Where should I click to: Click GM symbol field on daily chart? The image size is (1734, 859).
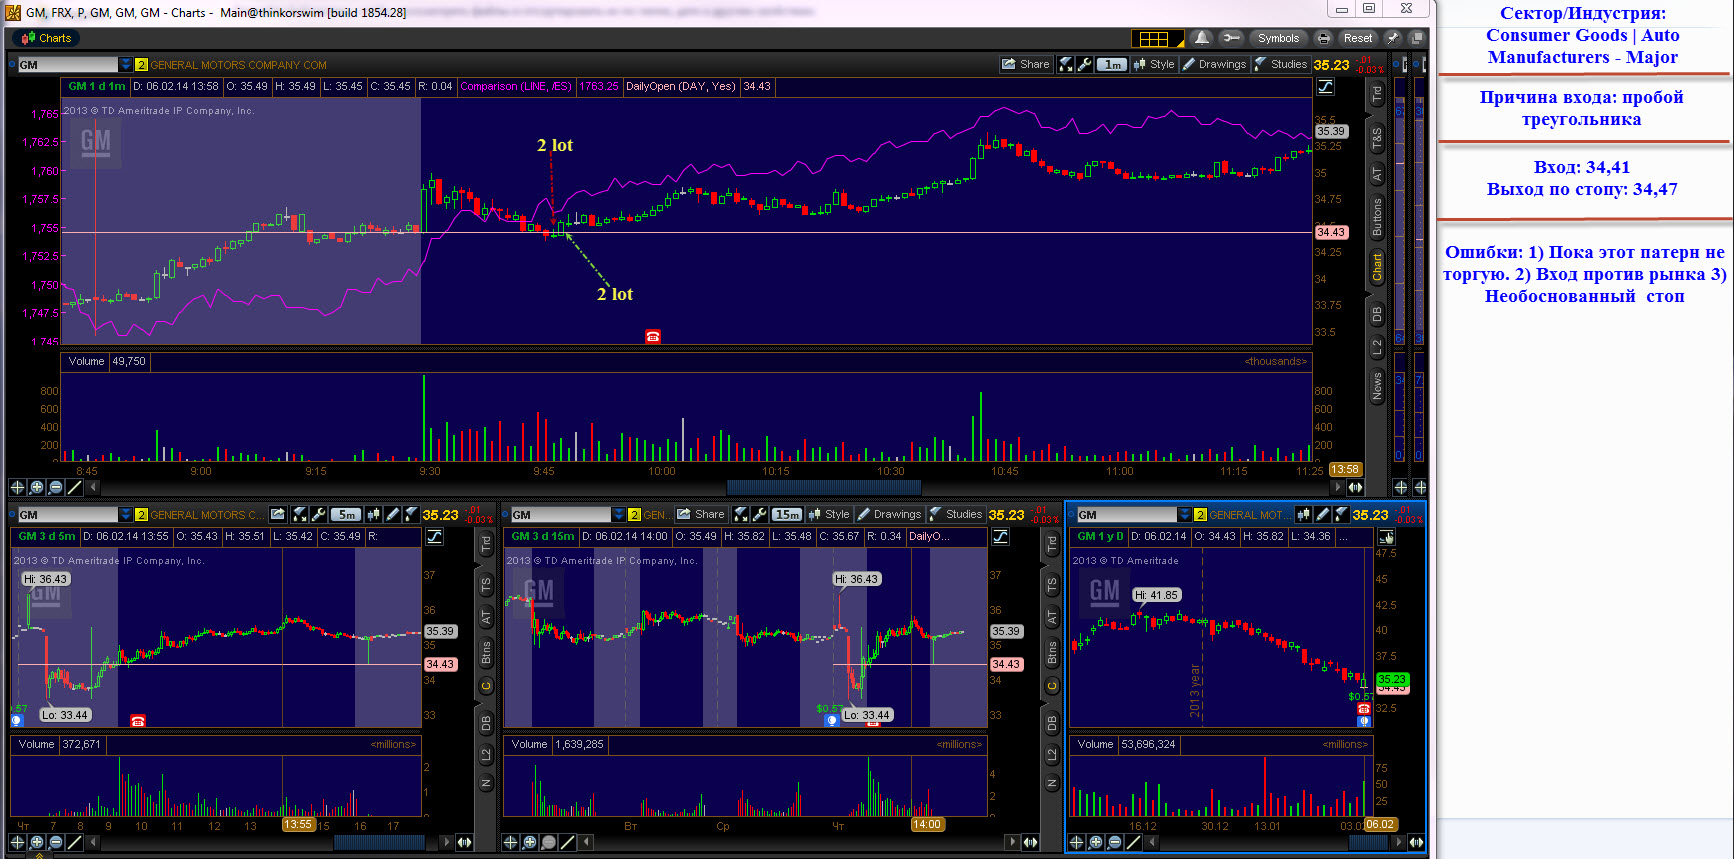click(1126, 515)
